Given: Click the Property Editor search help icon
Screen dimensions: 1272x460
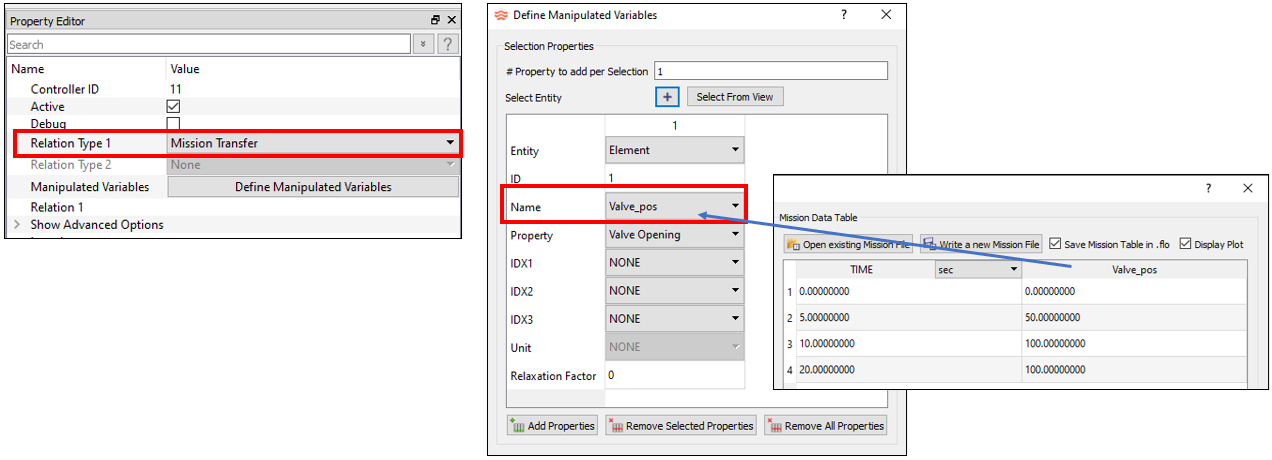Looking at the screenshot, I should (448, 44).
